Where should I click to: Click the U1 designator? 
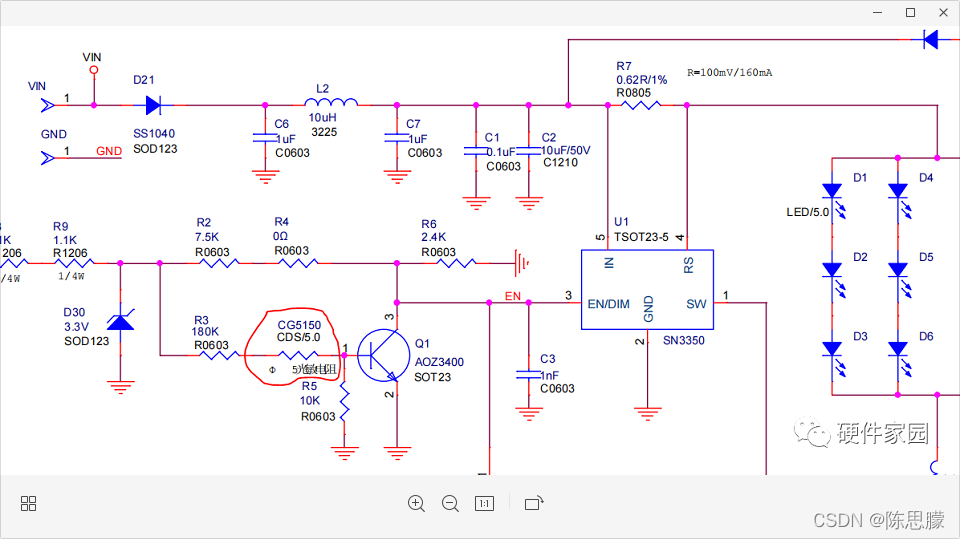point(621,222)
